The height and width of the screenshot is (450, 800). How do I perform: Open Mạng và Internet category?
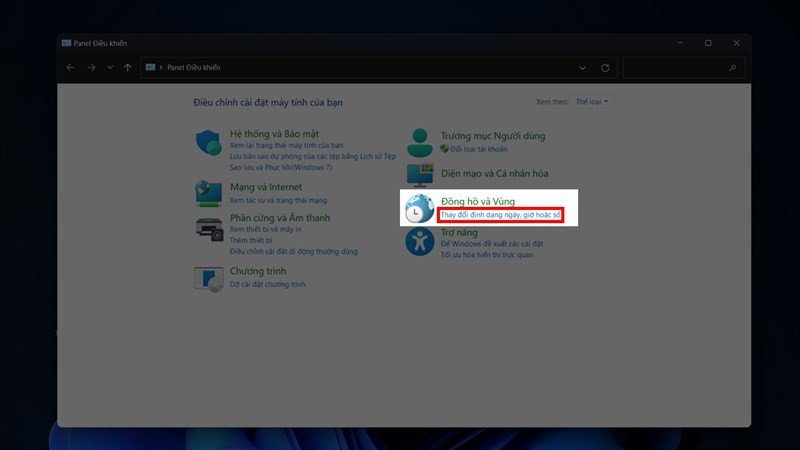[266, 187]
